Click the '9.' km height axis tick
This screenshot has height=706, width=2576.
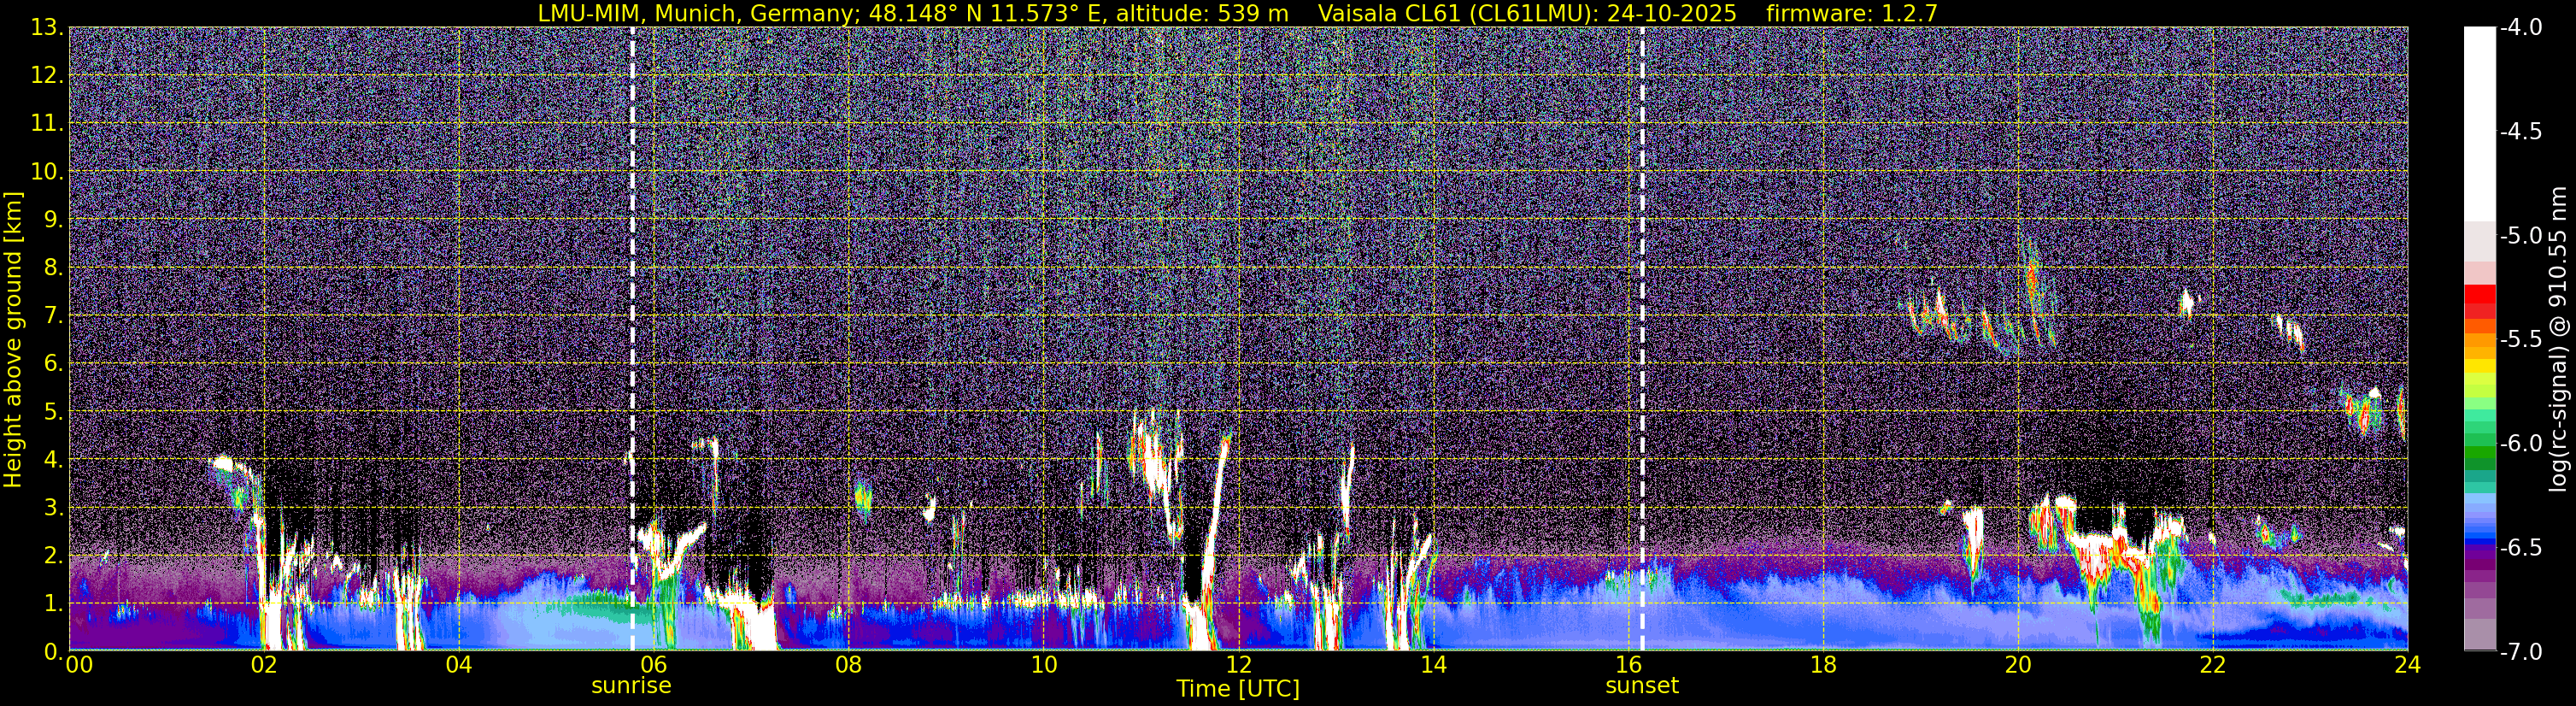(x=53, y=219)
